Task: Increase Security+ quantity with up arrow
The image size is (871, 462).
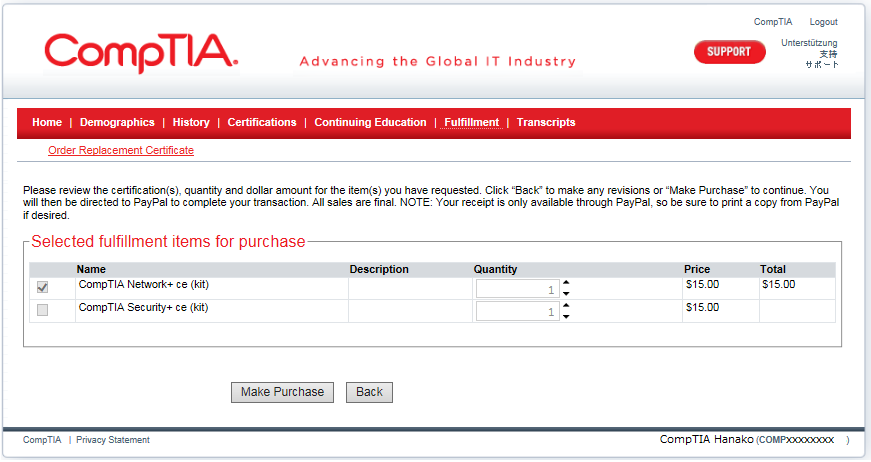Action: point(566,305)
